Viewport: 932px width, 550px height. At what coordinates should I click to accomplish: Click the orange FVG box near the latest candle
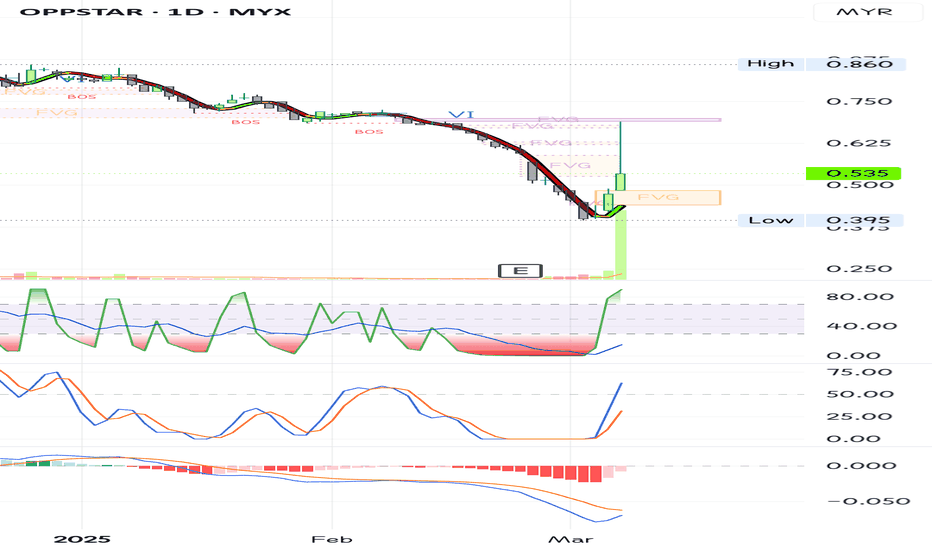click(x=658, y=198)
